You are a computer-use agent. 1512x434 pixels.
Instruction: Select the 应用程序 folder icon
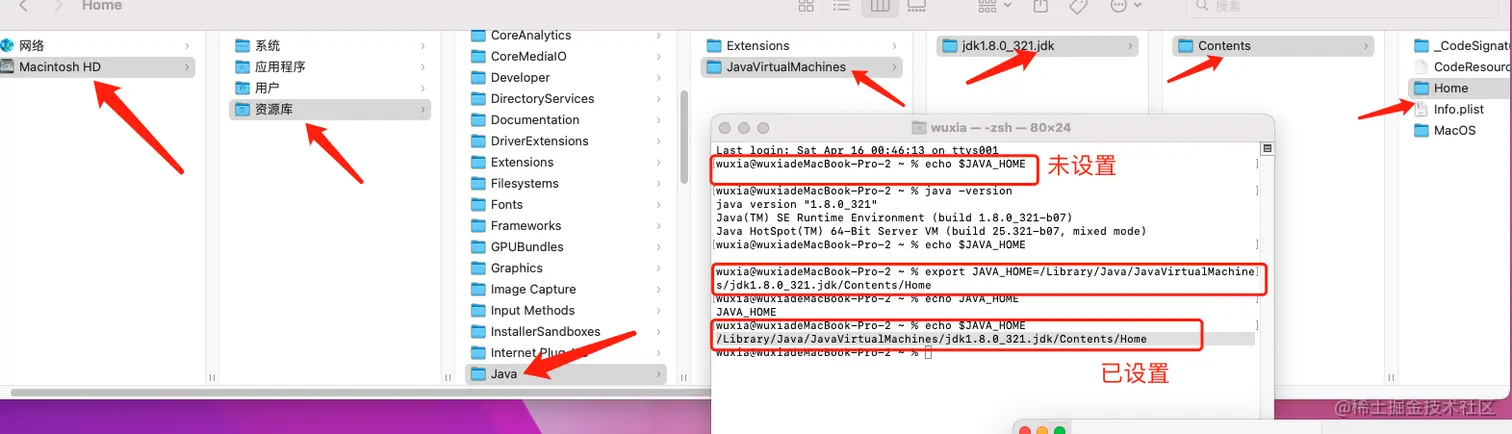coord(242,67)
